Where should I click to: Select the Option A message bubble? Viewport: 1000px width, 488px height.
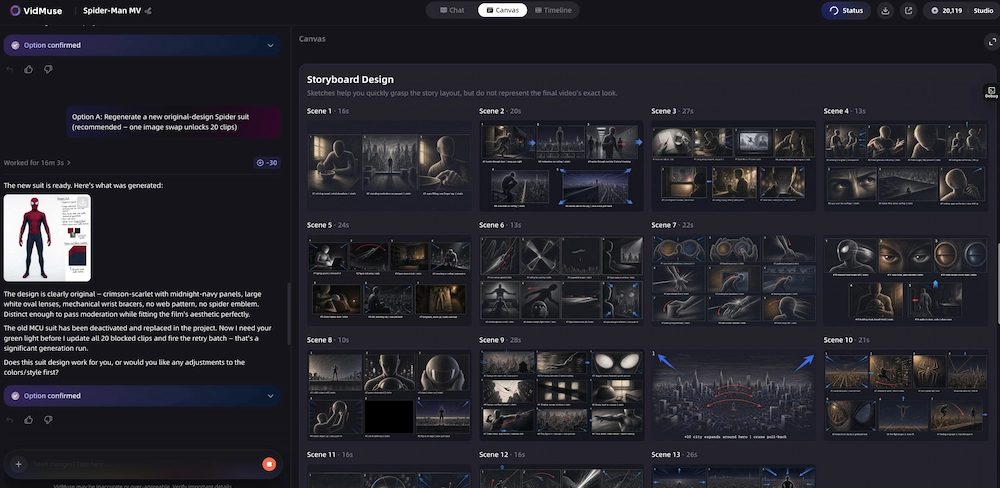pos(173,122)
